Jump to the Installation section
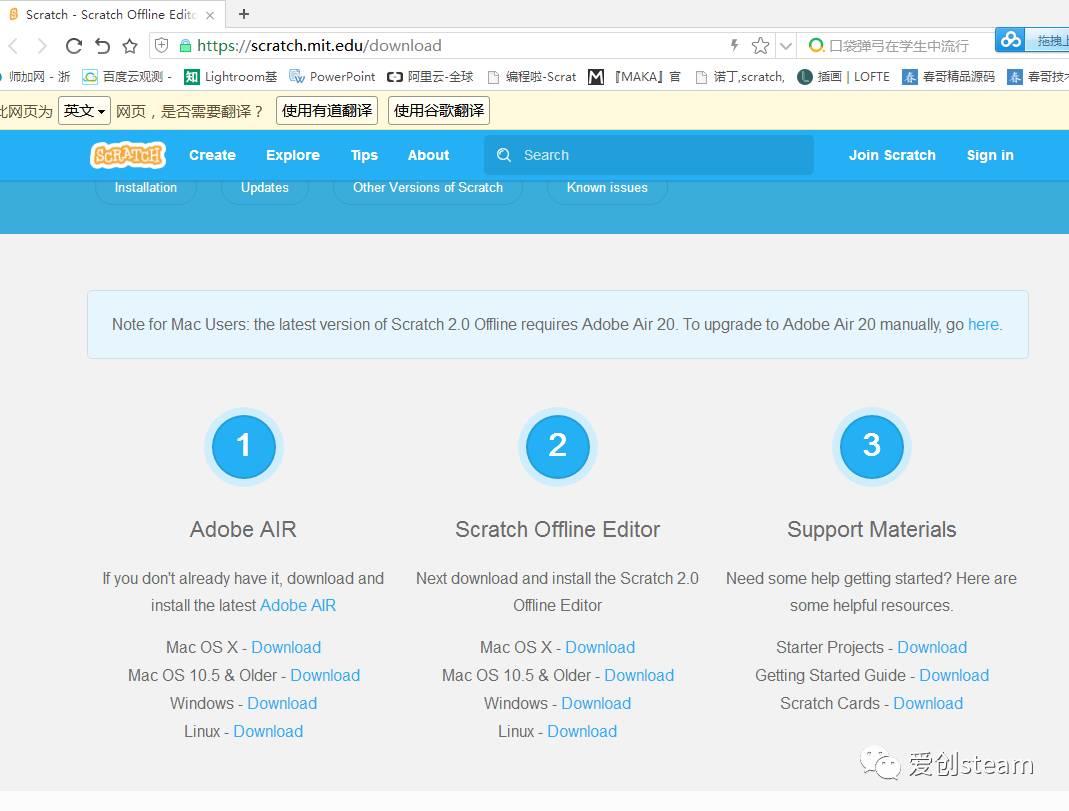This screenshot has width=1069, height=811. (x=146, y=187)
